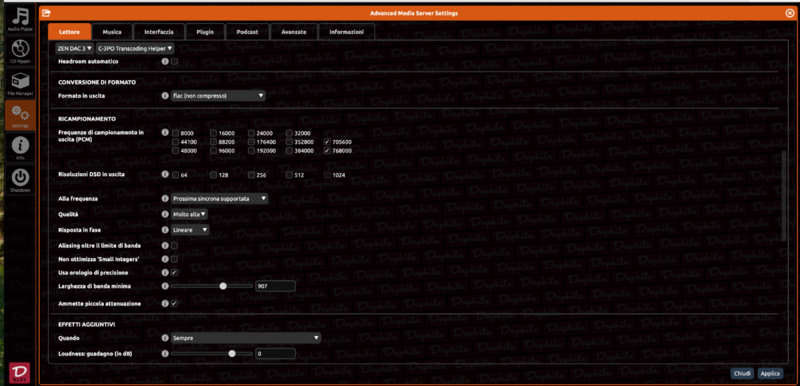Click the Loudness guadagno slider
Image resolution: width=800 pixels, height=386 pixels.
coord(212,353)
